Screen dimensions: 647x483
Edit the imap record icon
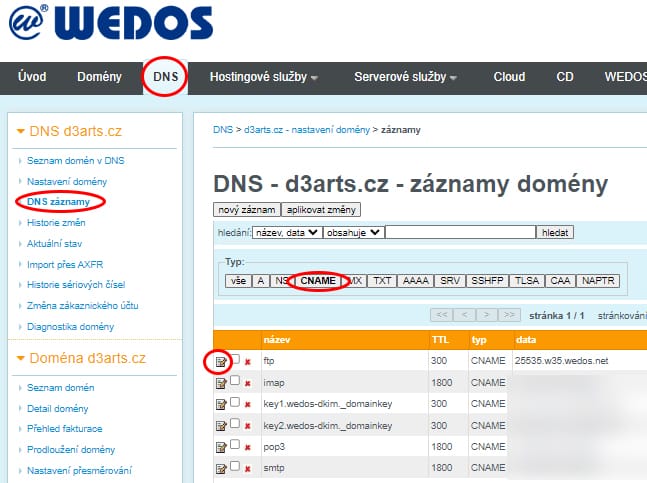[221, 384]
